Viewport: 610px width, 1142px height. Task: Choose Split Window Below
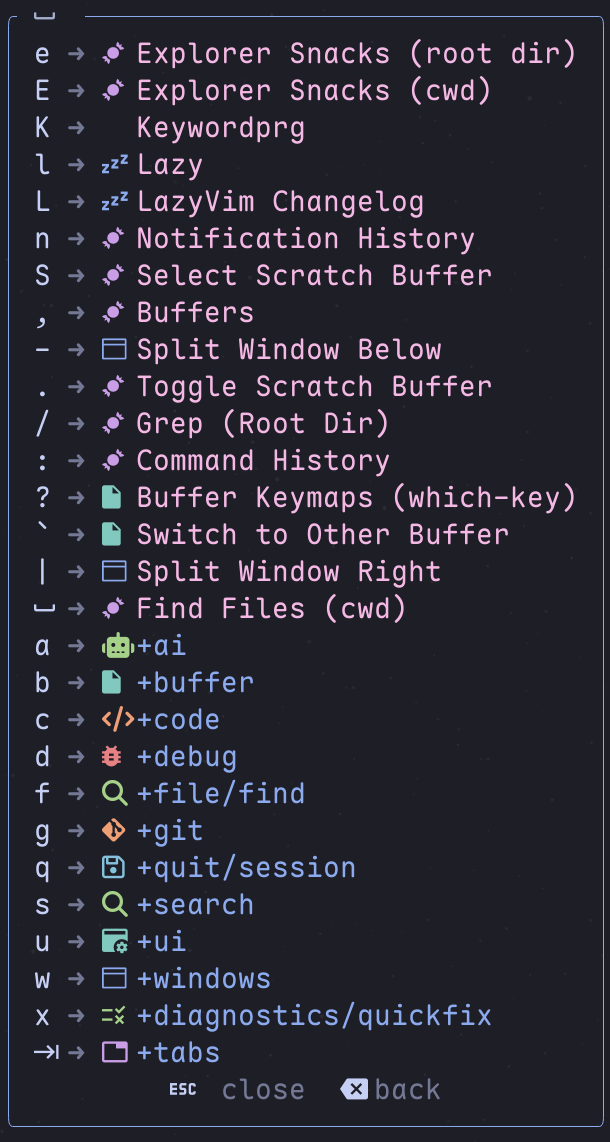point(289,350)
